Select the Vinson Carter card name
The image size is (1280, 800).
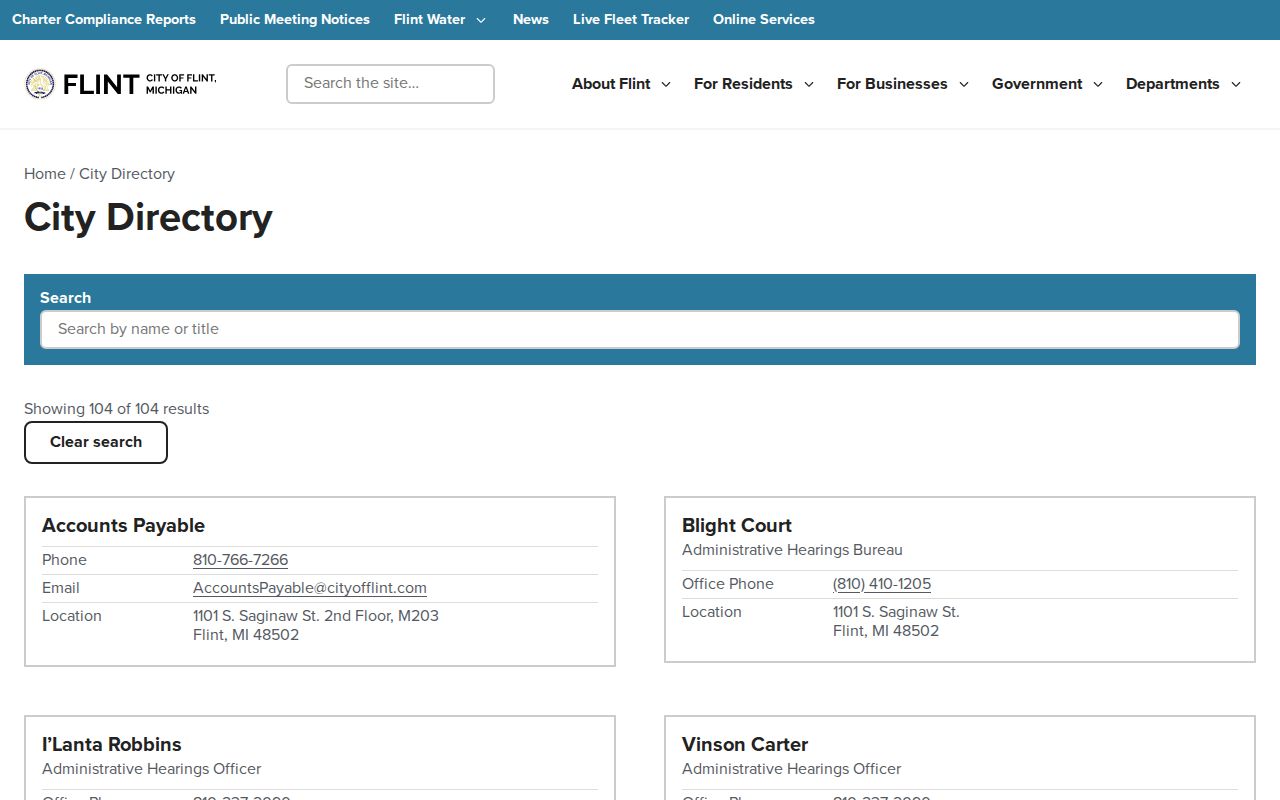(745, 745)
